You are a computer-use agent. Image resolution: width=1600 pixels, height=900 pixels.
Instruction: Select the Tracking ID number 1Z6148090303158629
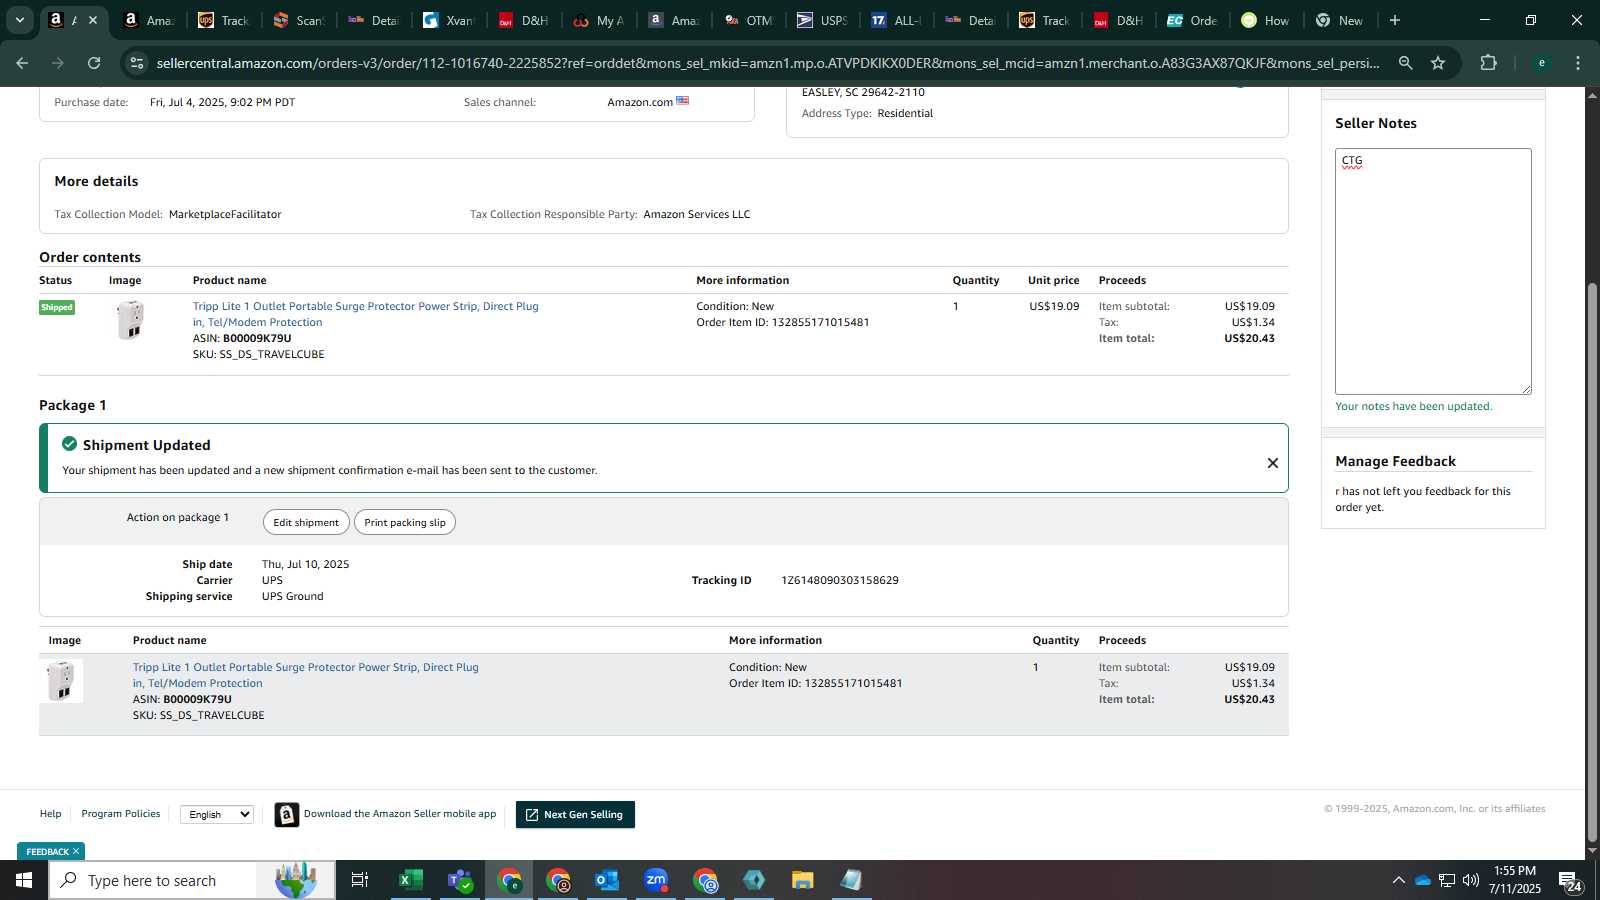[840, 580]
